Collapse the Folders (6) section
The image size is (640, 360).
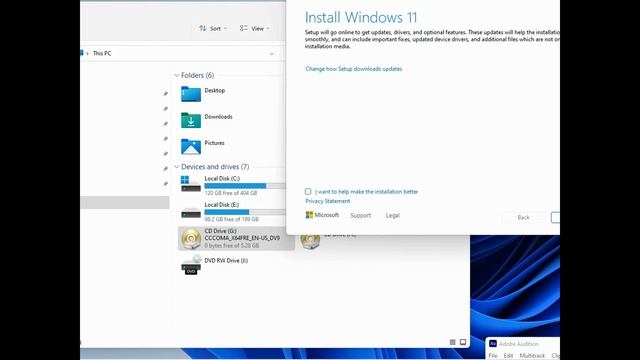pyautogui.click(x=177, y=75)
